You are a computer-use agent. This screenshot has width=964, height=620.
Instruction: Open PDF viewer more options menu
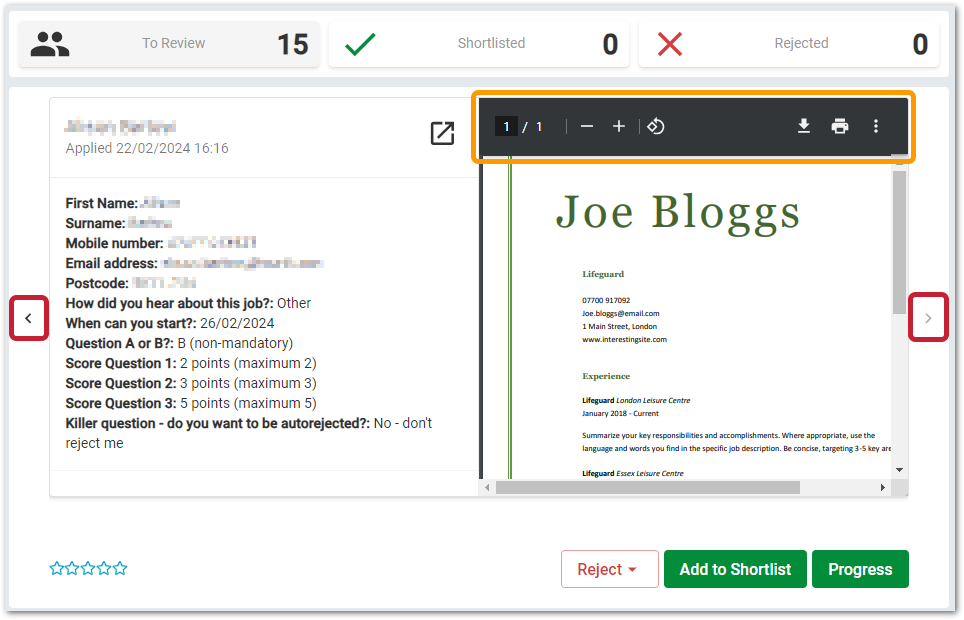(876, 126)
